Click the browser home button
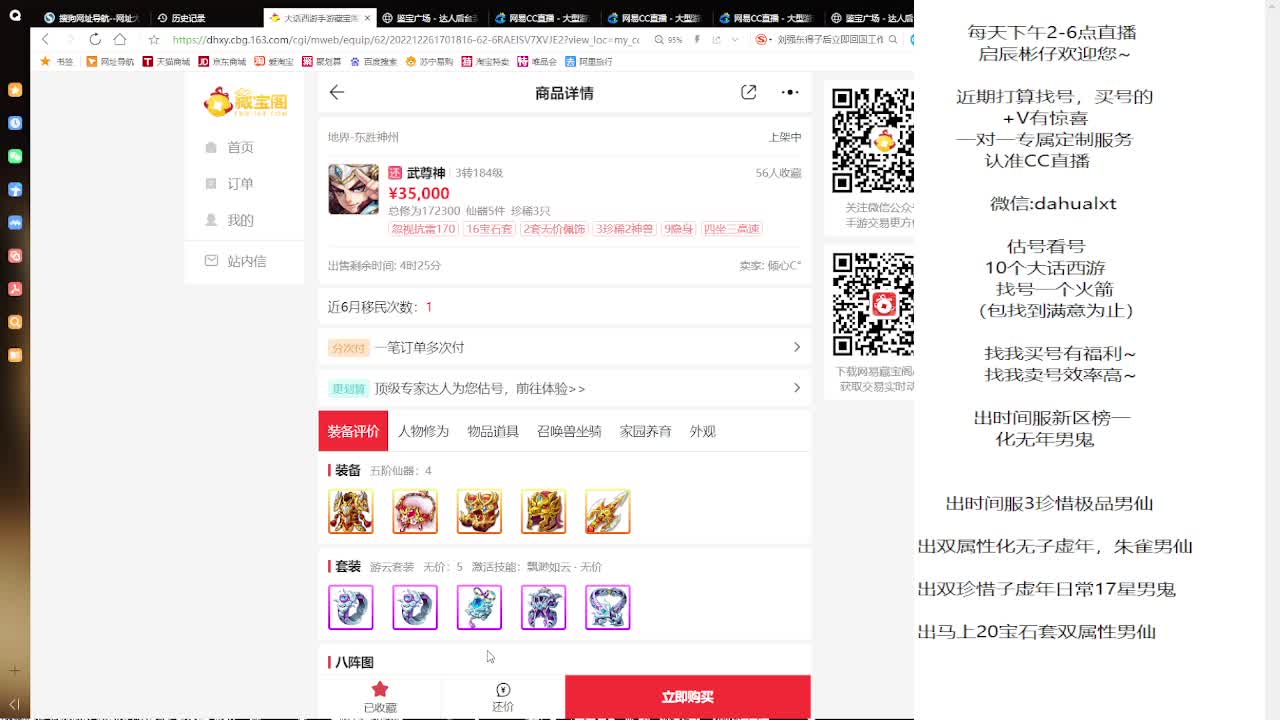Screen dimensions: 1280x720 click(120, 39)
